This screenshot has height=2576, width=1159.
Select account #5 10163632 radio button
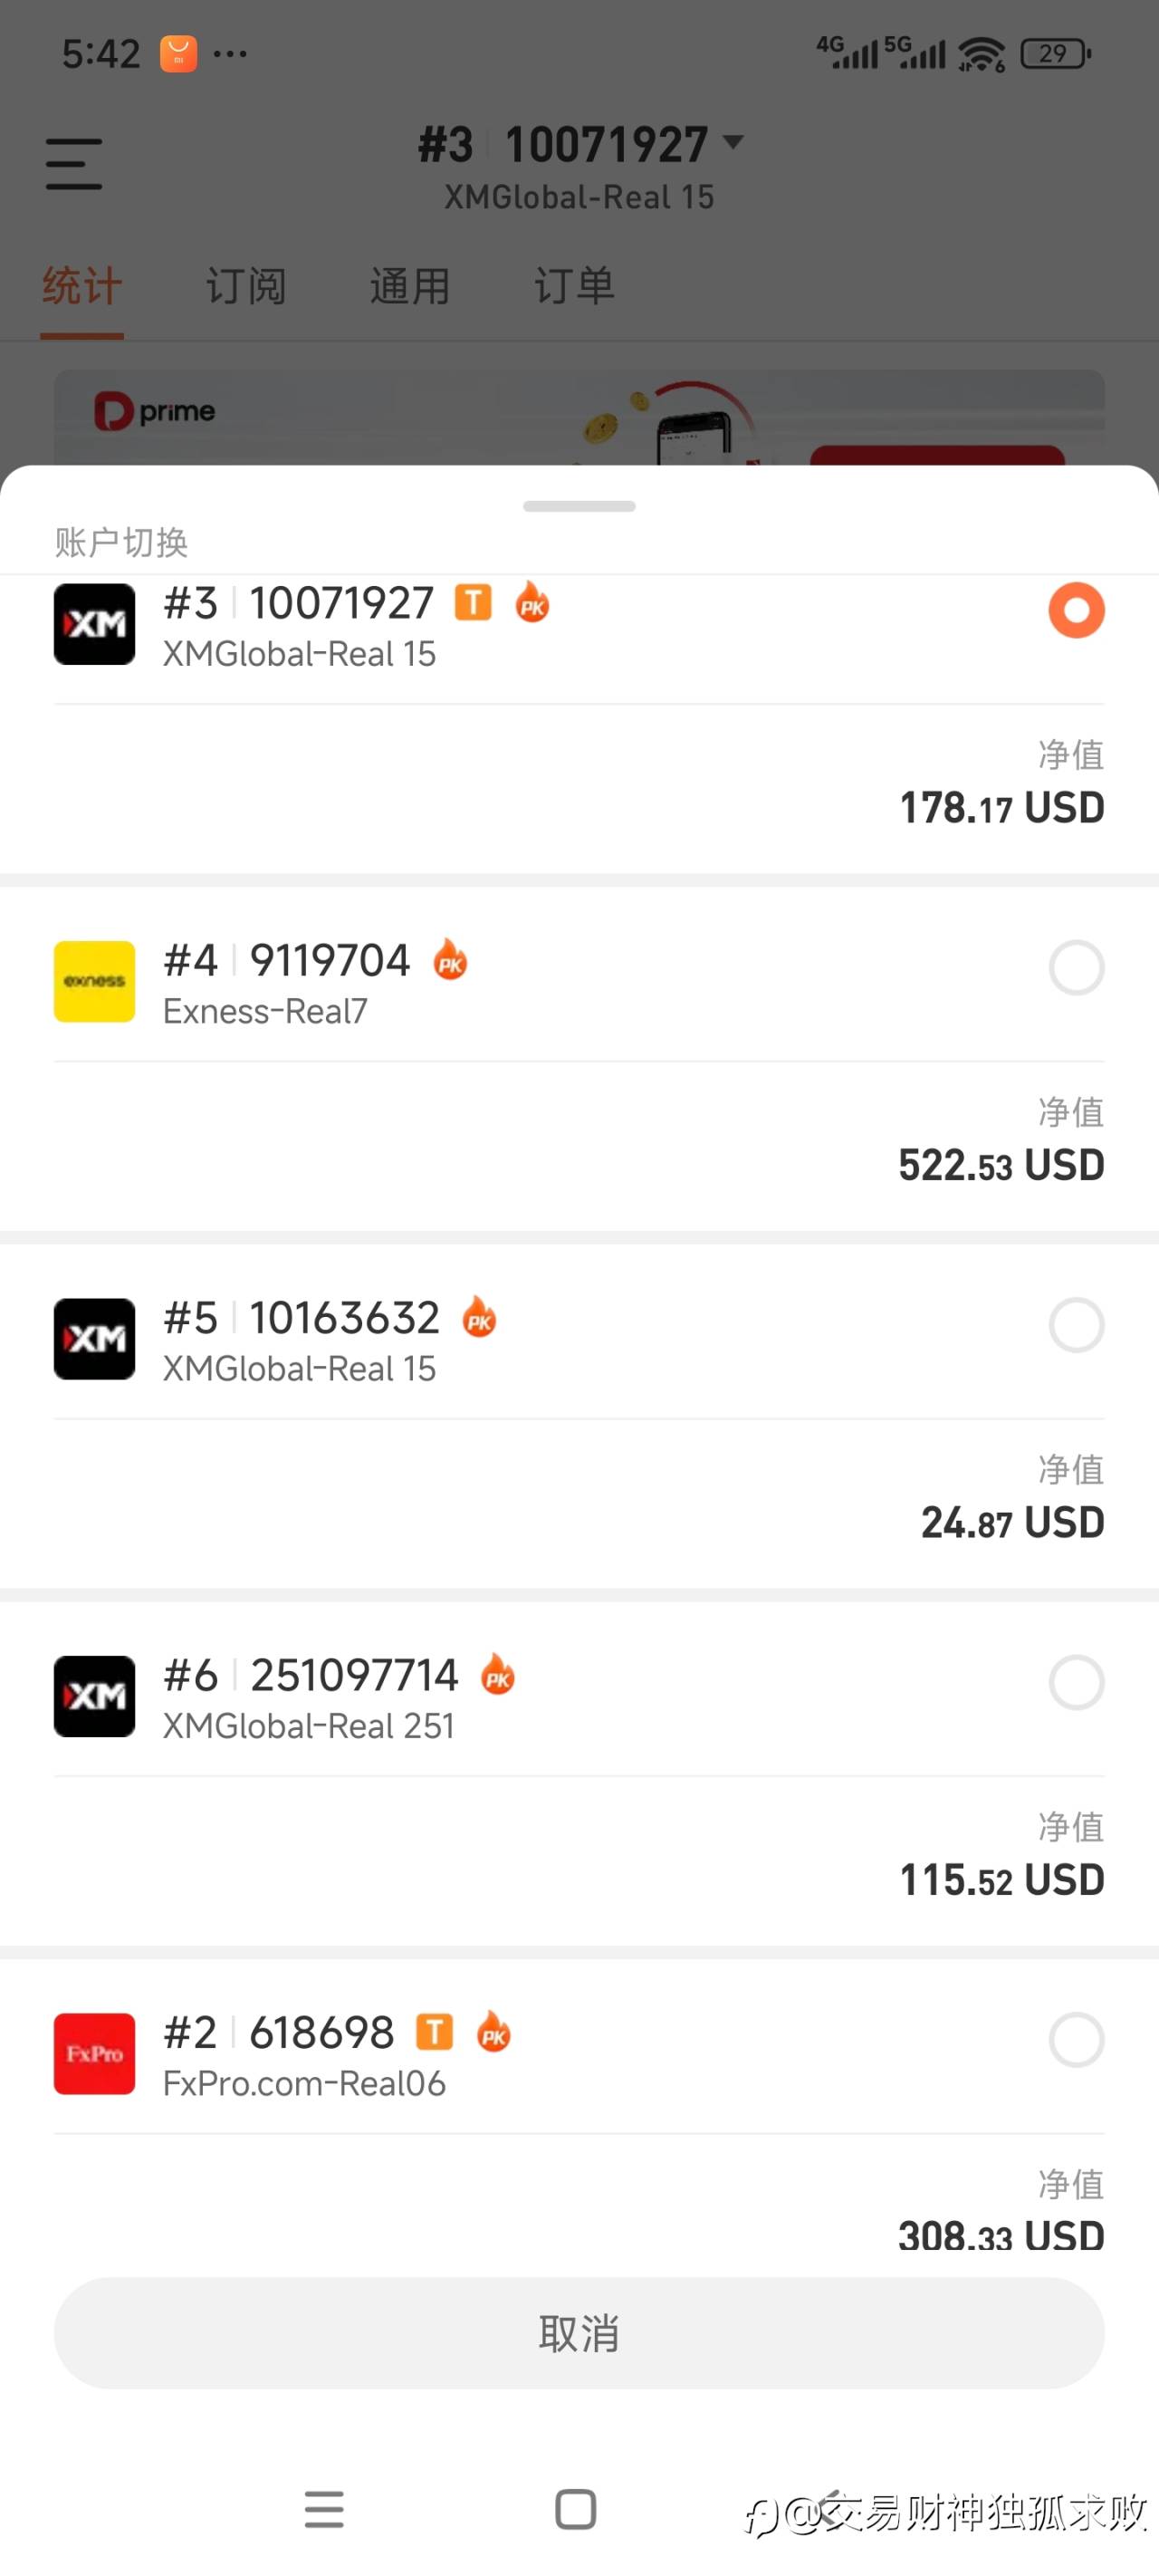(x=1076, y=1325)
